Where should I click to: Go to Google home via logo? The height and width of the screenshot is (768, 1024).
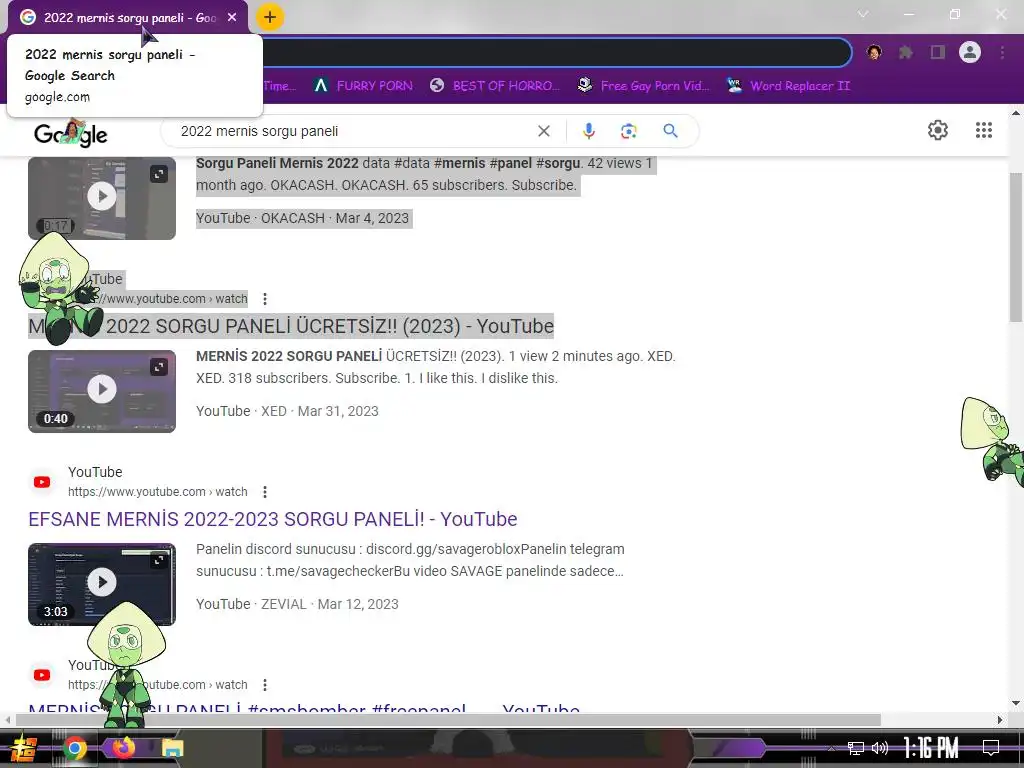[x=71, y=133]
